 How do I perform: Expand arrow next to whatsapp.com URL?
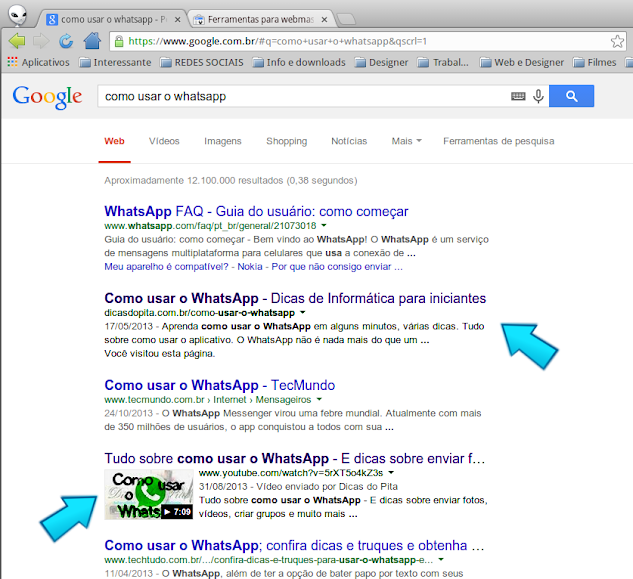[x=324, y=225]
